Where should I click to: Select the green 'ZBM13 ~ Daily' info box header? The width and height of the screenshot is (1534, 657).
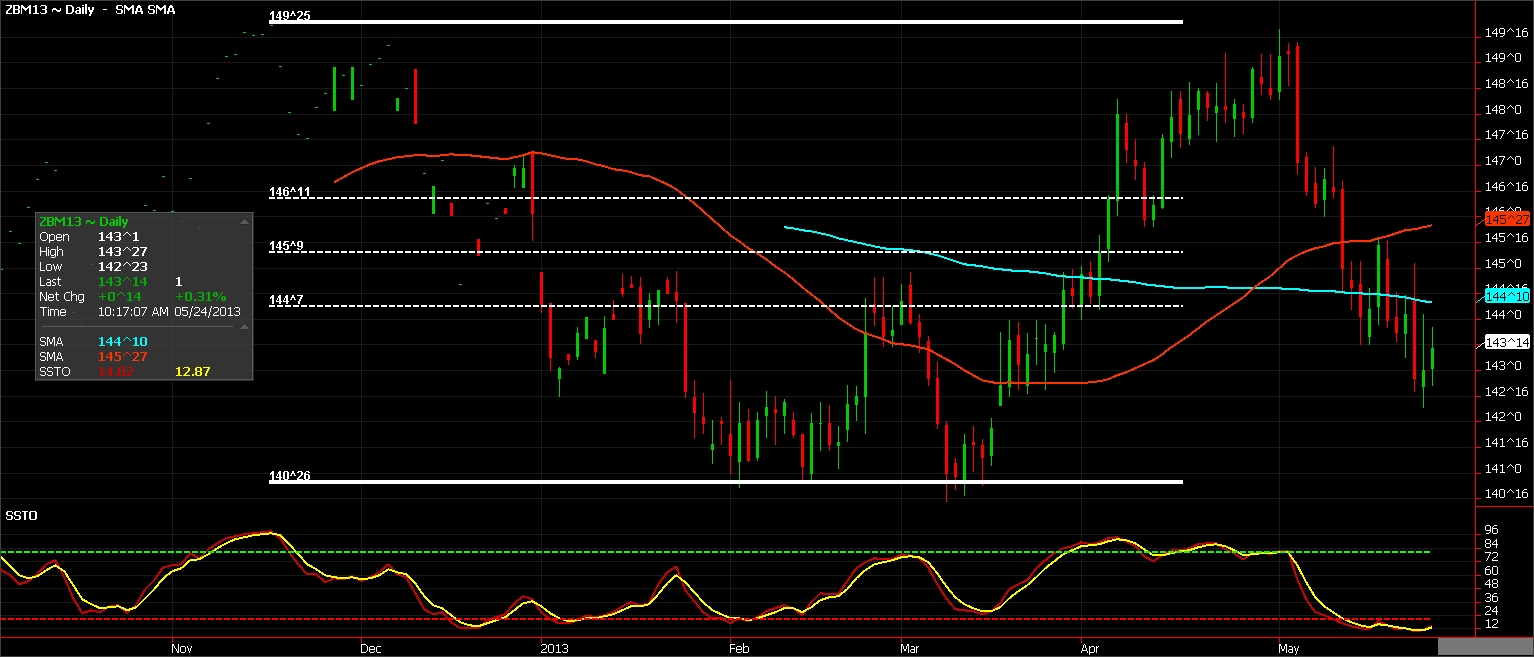tap(83, 221)
